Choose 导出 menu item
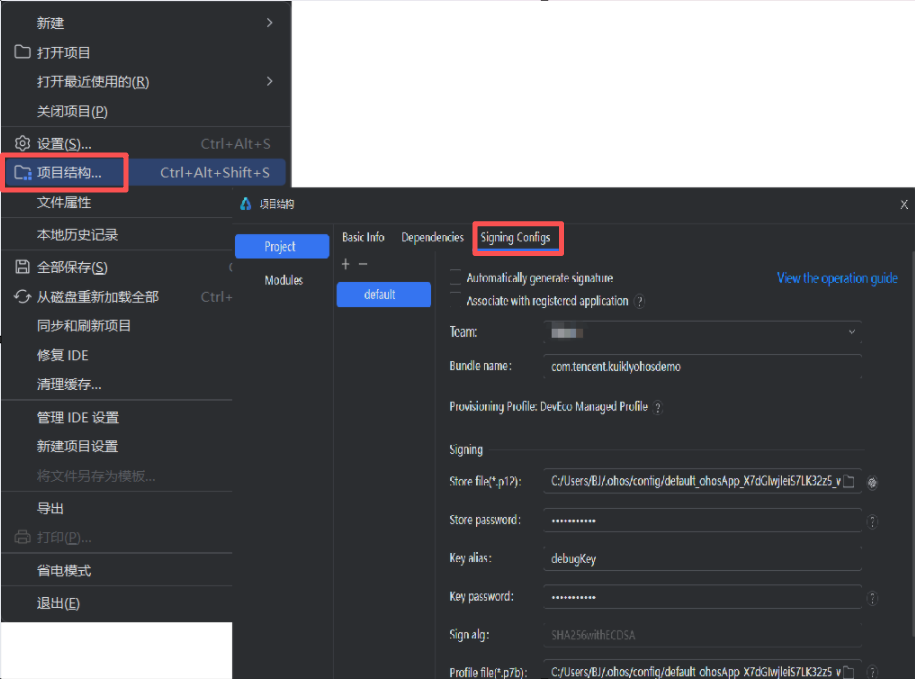Image resolution: width=915 pixels, height=679 pixels. tap(117, 508)
